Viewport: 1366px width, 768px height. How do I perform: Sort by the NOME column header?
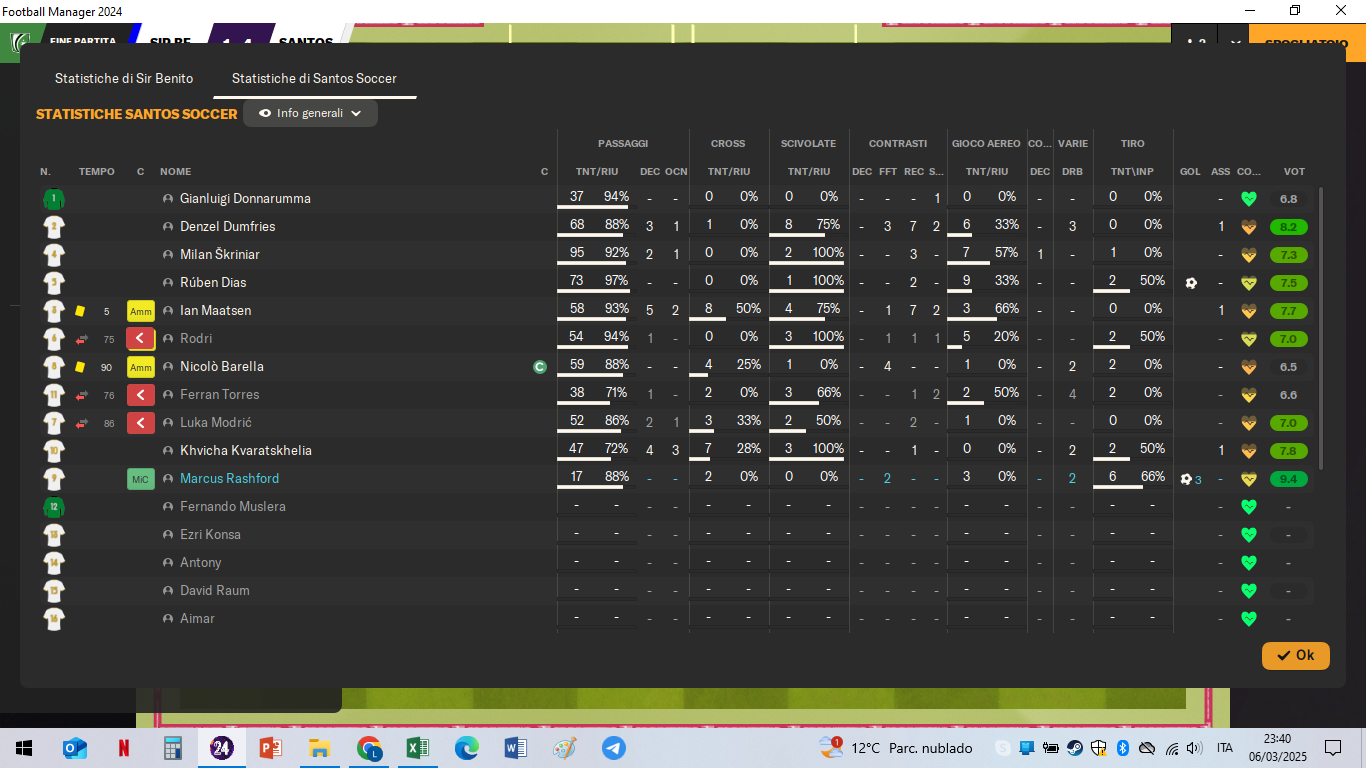175,172
